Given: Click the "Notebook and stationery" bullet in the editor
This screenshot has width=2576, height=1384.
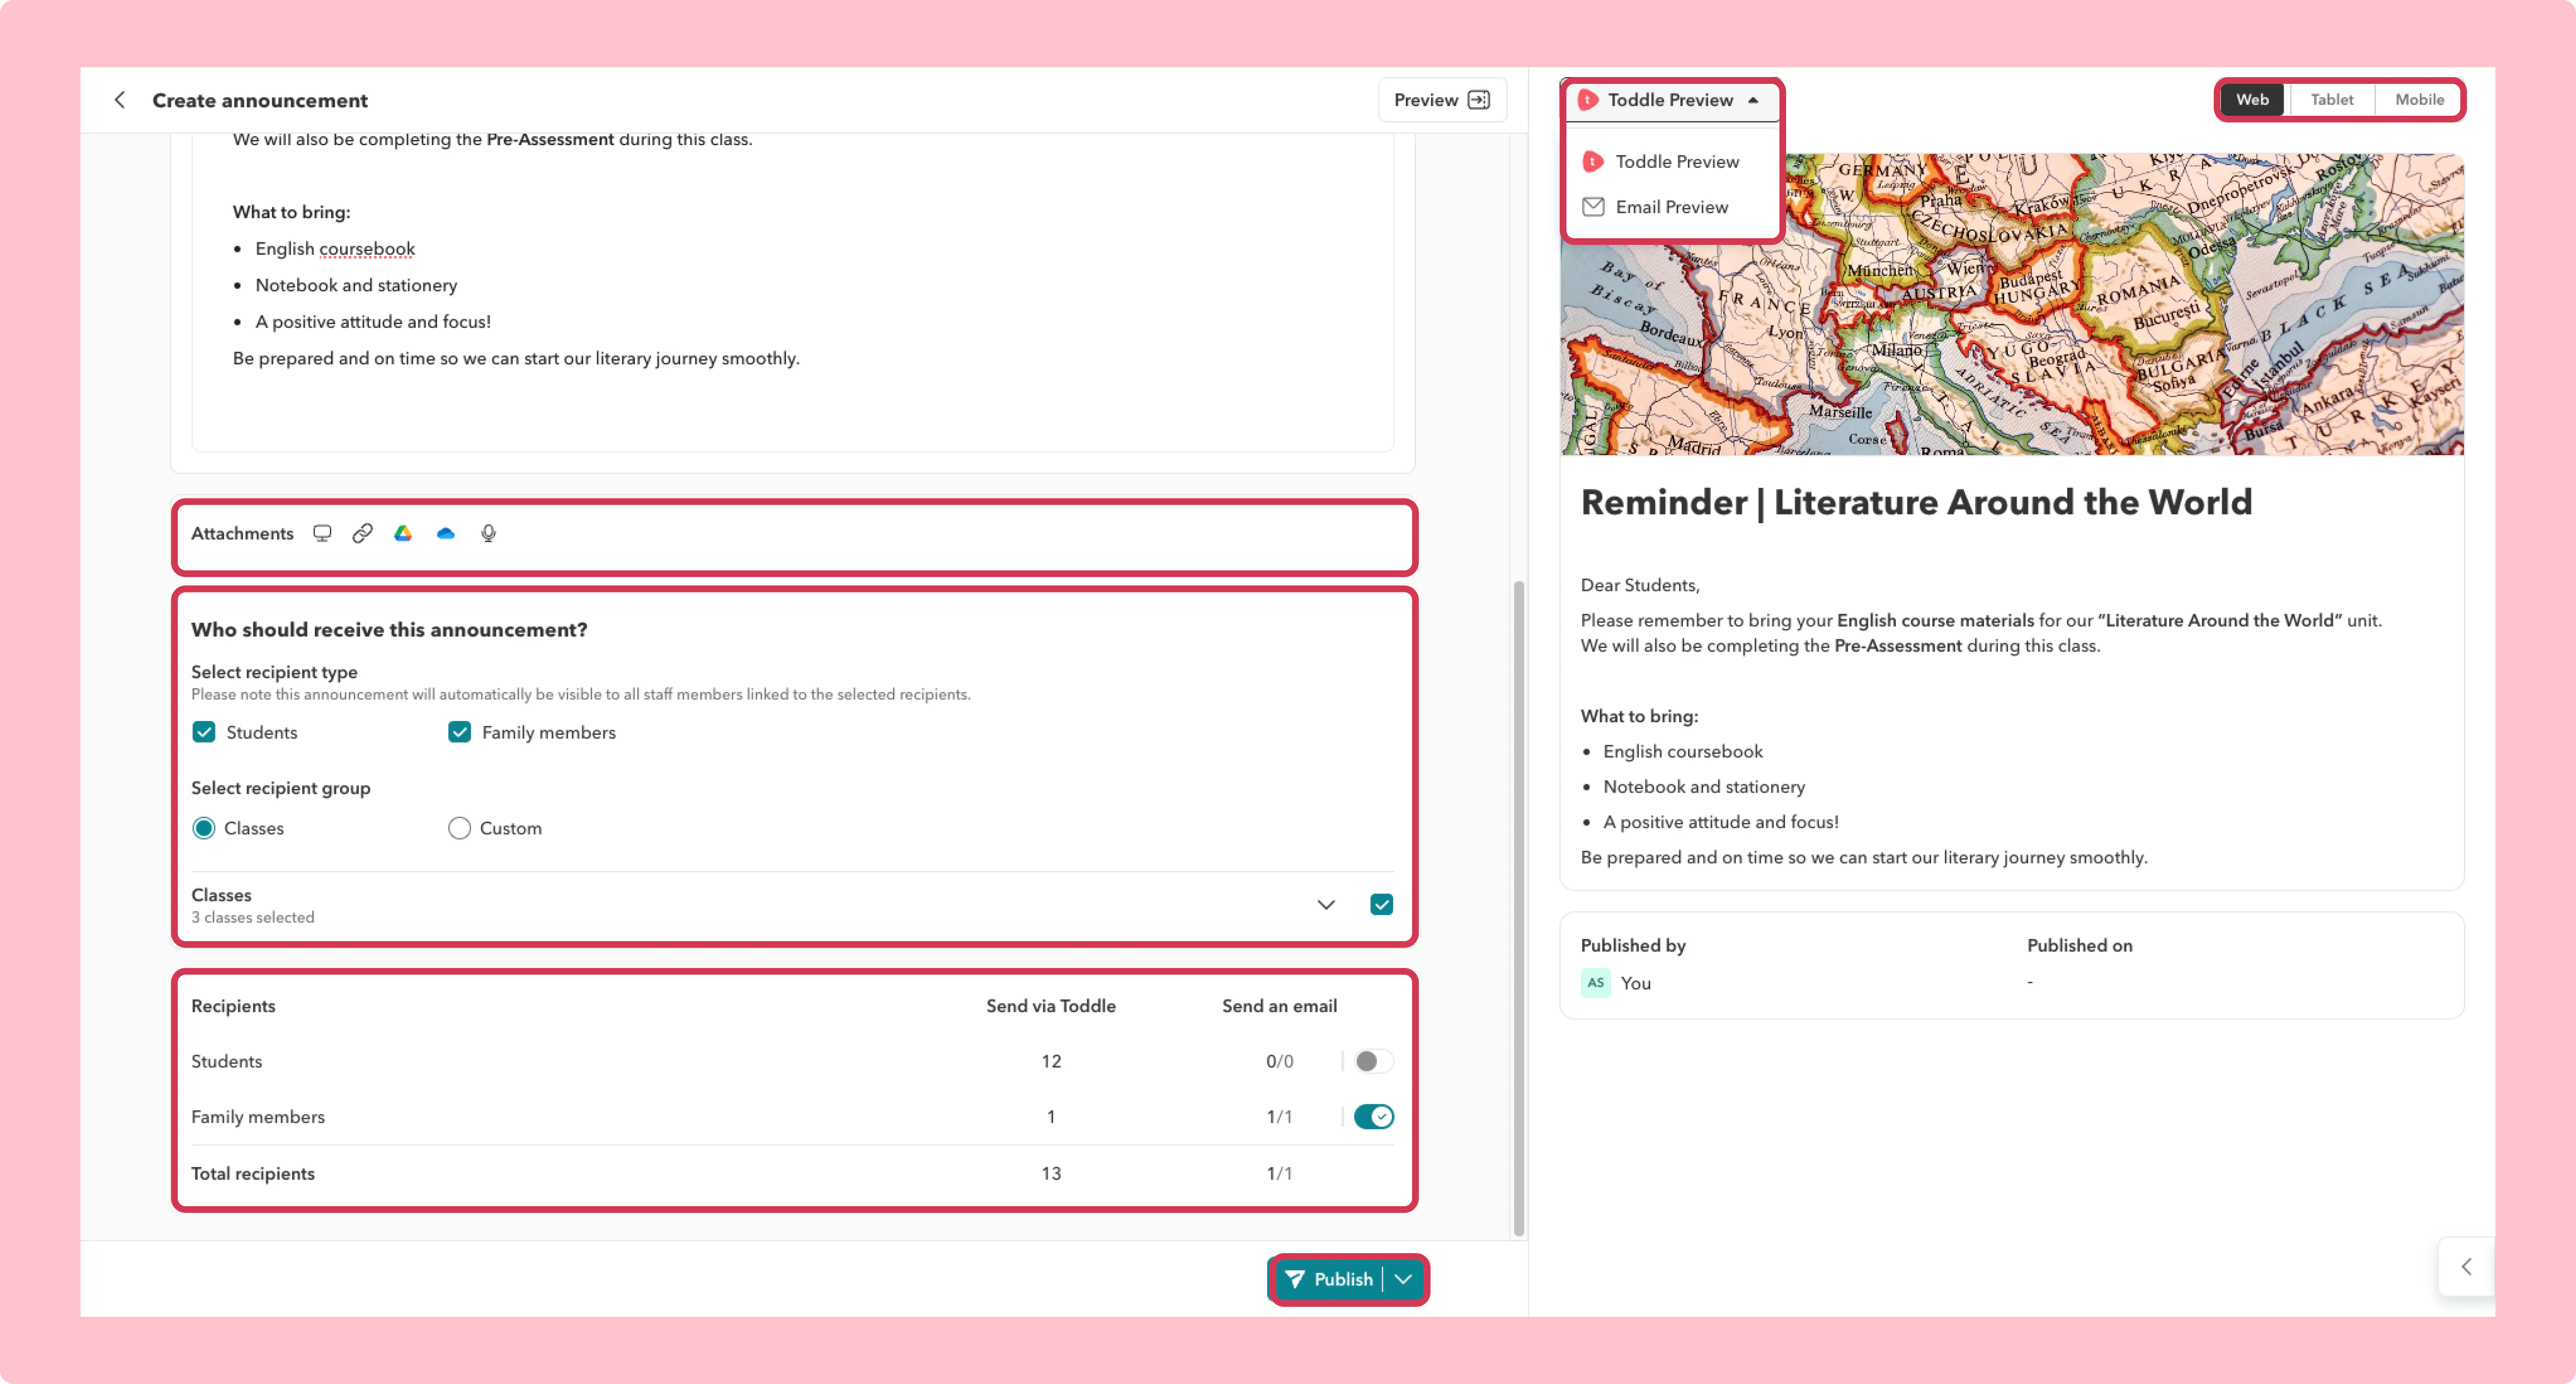Looking at the screenshot, I should tap(356, 285).
